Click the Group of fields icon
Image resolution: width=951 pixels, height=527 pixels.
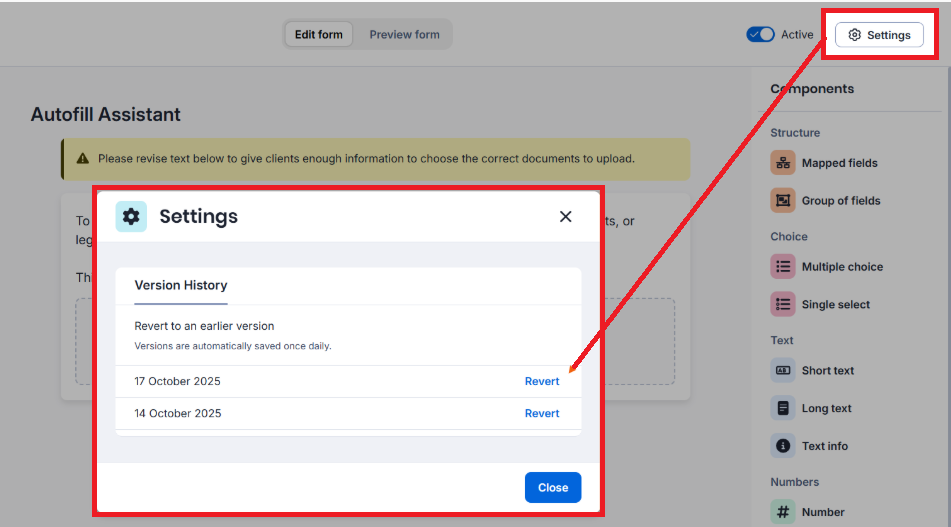click(x=783, y=201)
